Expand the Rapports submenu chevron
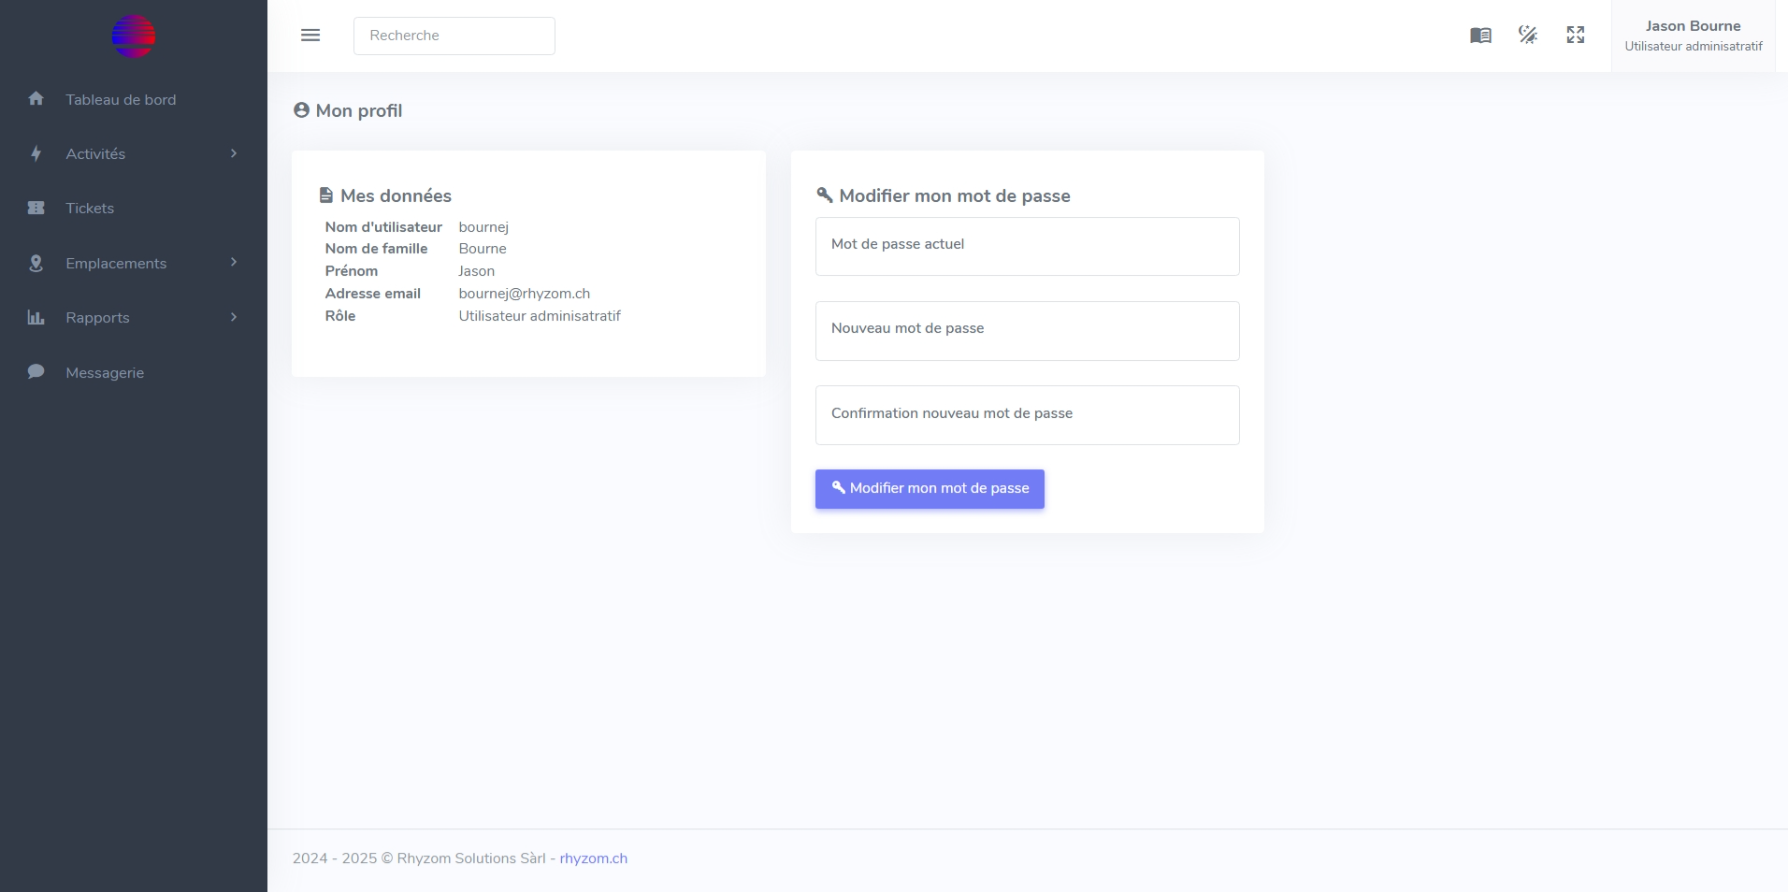Screen dimensions: 1788x892 coord(234,317)
